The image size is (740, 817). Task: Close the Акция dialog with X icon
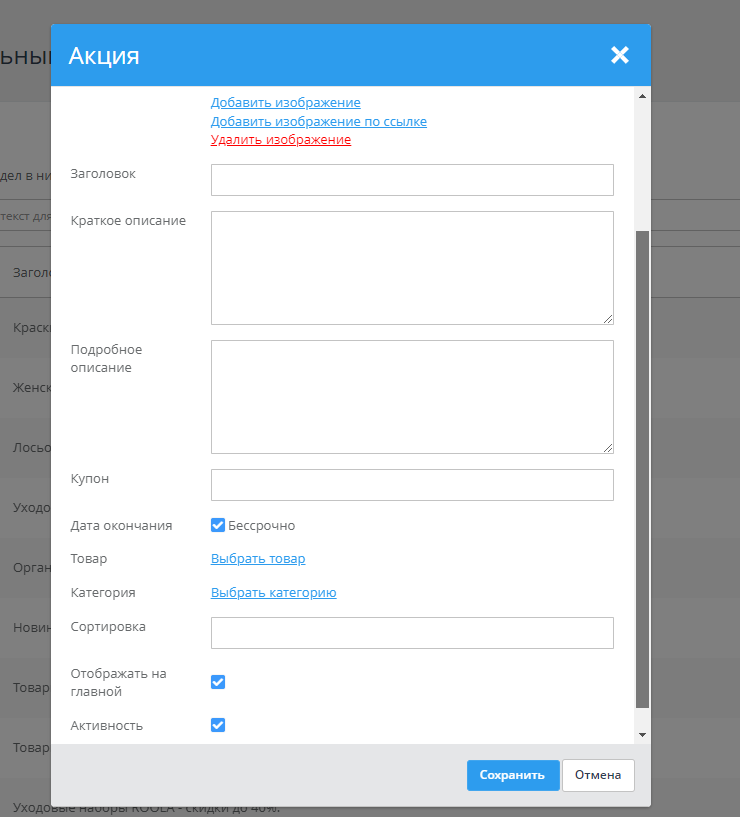(620, 55)
